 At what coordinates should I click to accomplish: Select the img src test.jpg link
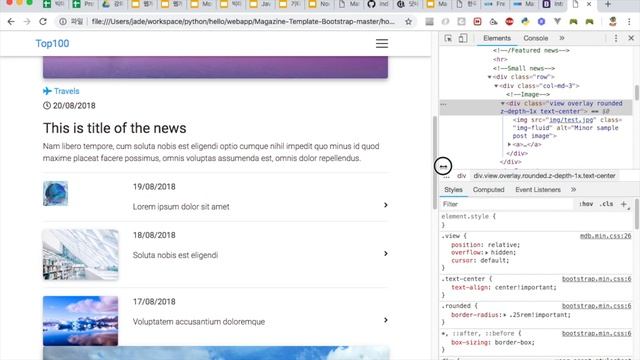point(571,120)
